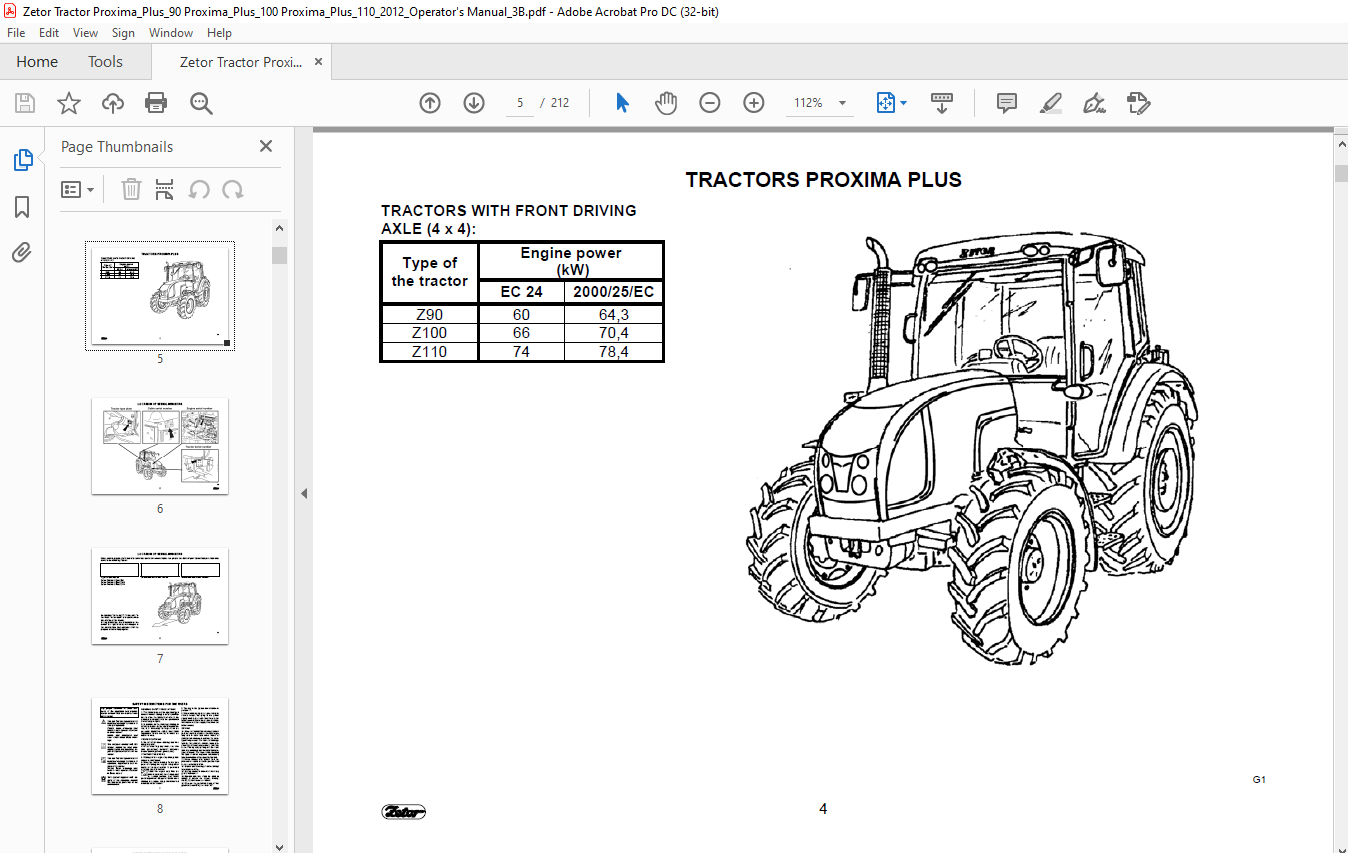The image size is (1348, 853).
Task: Click the page number input field
Action: coord(520,103)
